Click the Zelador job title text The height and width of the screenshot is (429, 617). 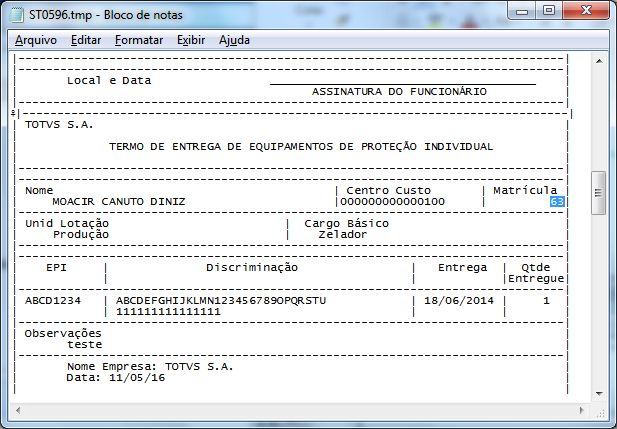(x=343, y=235)
